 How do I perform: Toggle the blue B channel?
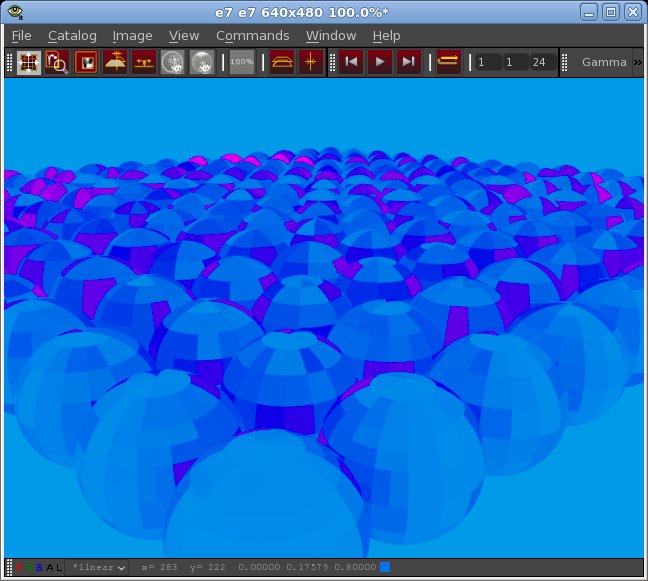click(39, 567)
